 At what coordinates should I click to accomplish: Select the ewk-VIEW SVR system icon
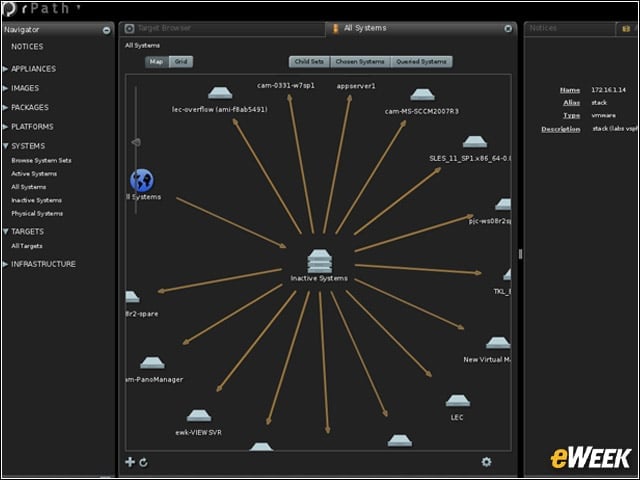[199, 416]
